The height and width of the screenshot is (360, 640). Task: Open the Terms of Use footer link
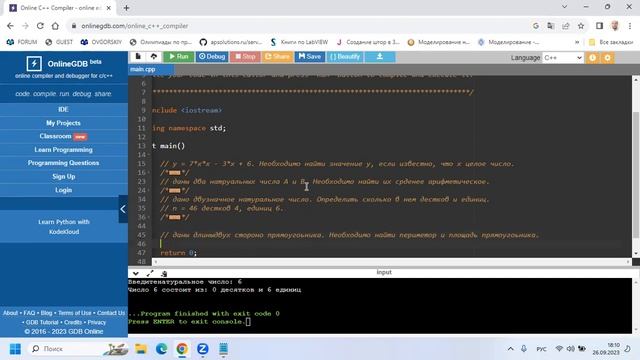click(75, 313)
